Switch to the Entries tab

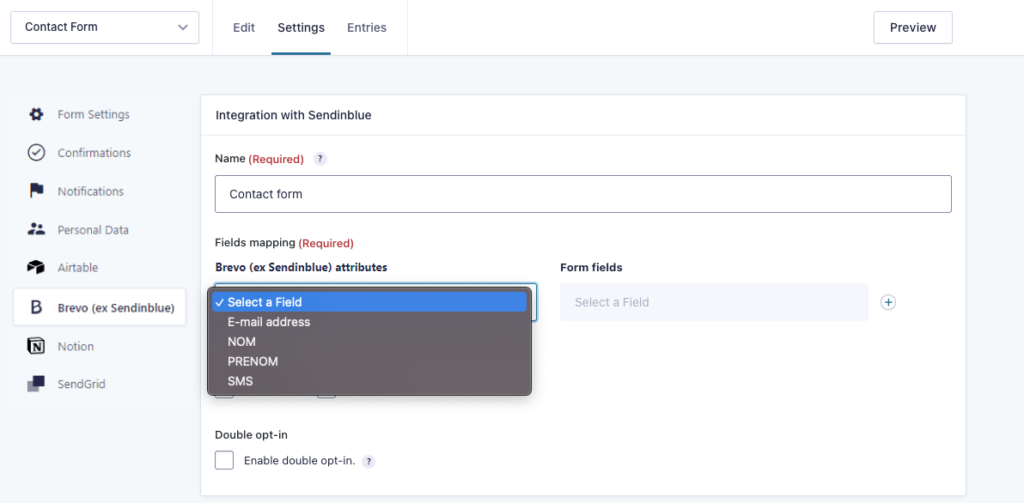tap(366, 27)
